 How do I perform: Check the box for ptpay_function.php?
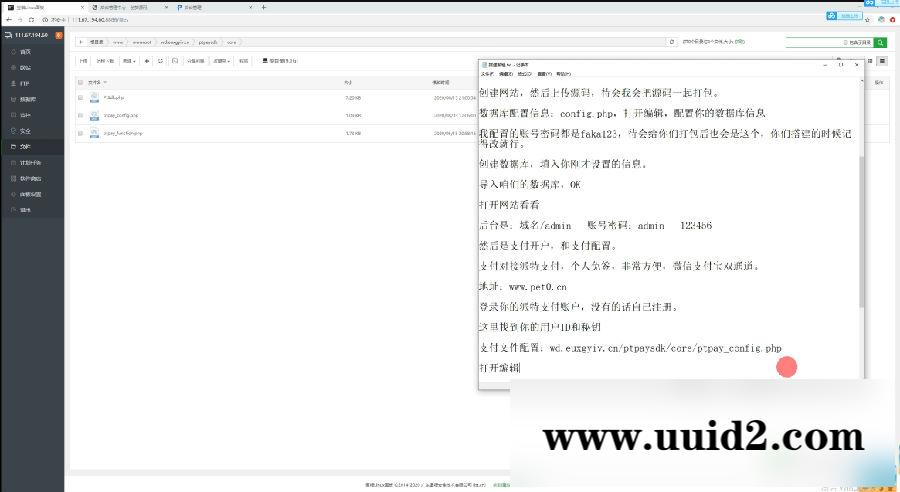click(x=81, y=132)
